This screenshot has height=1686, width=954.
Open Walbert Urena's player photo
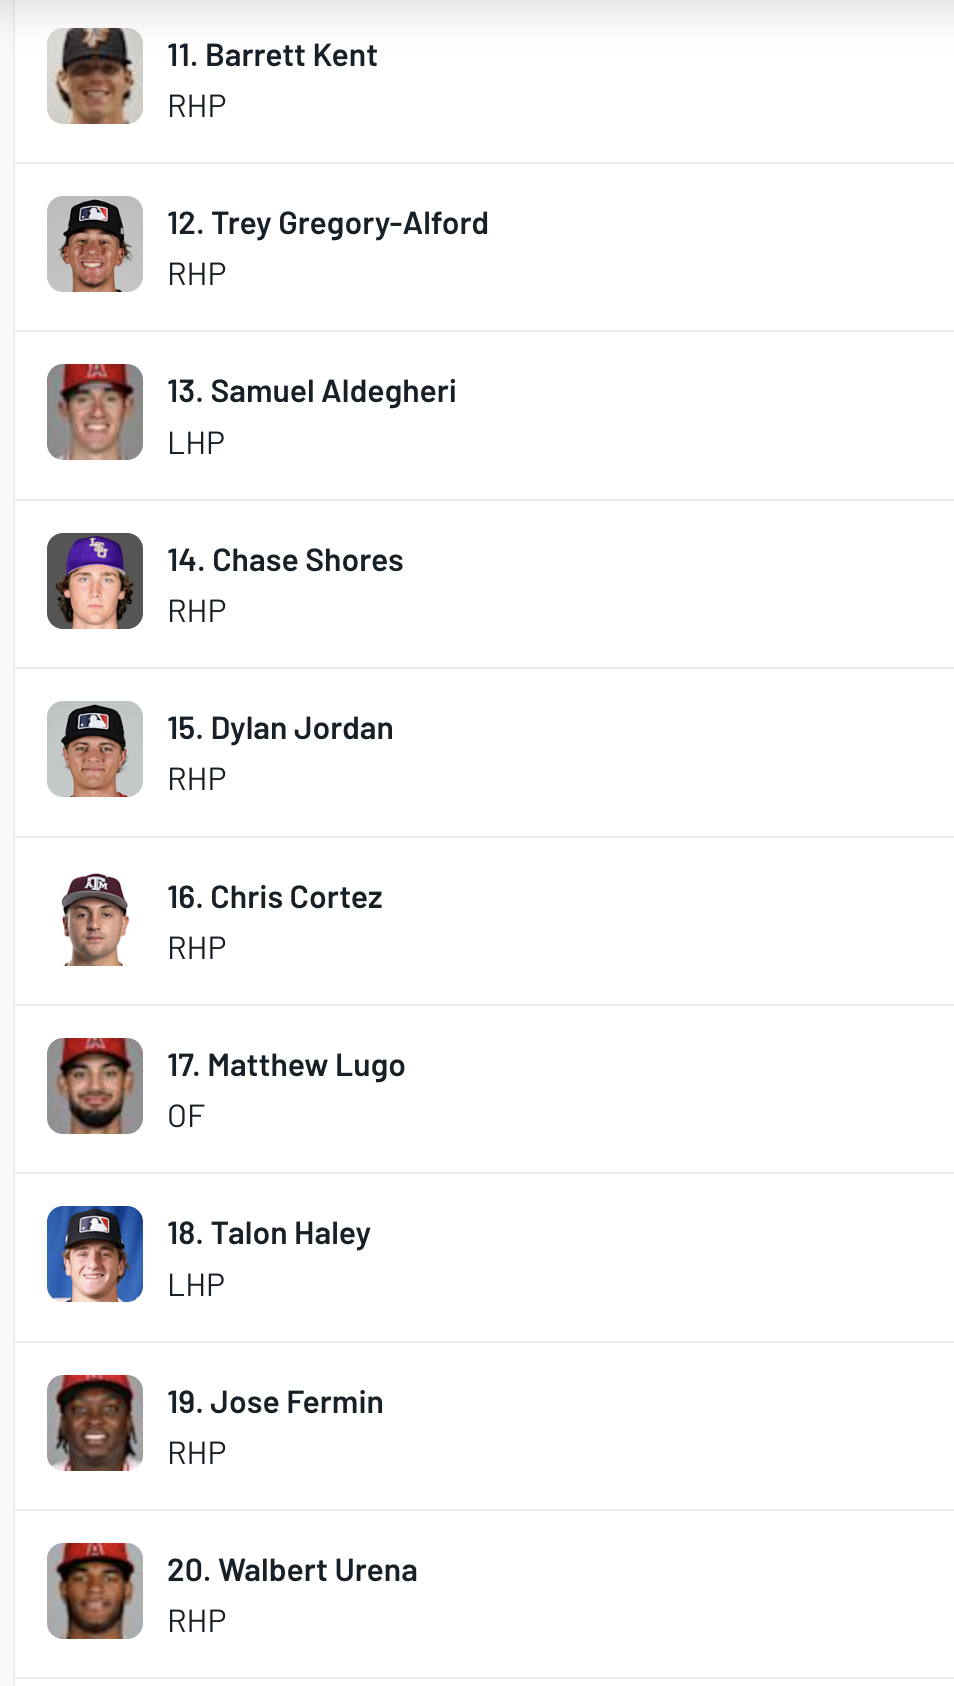[x=95, y=1591]
